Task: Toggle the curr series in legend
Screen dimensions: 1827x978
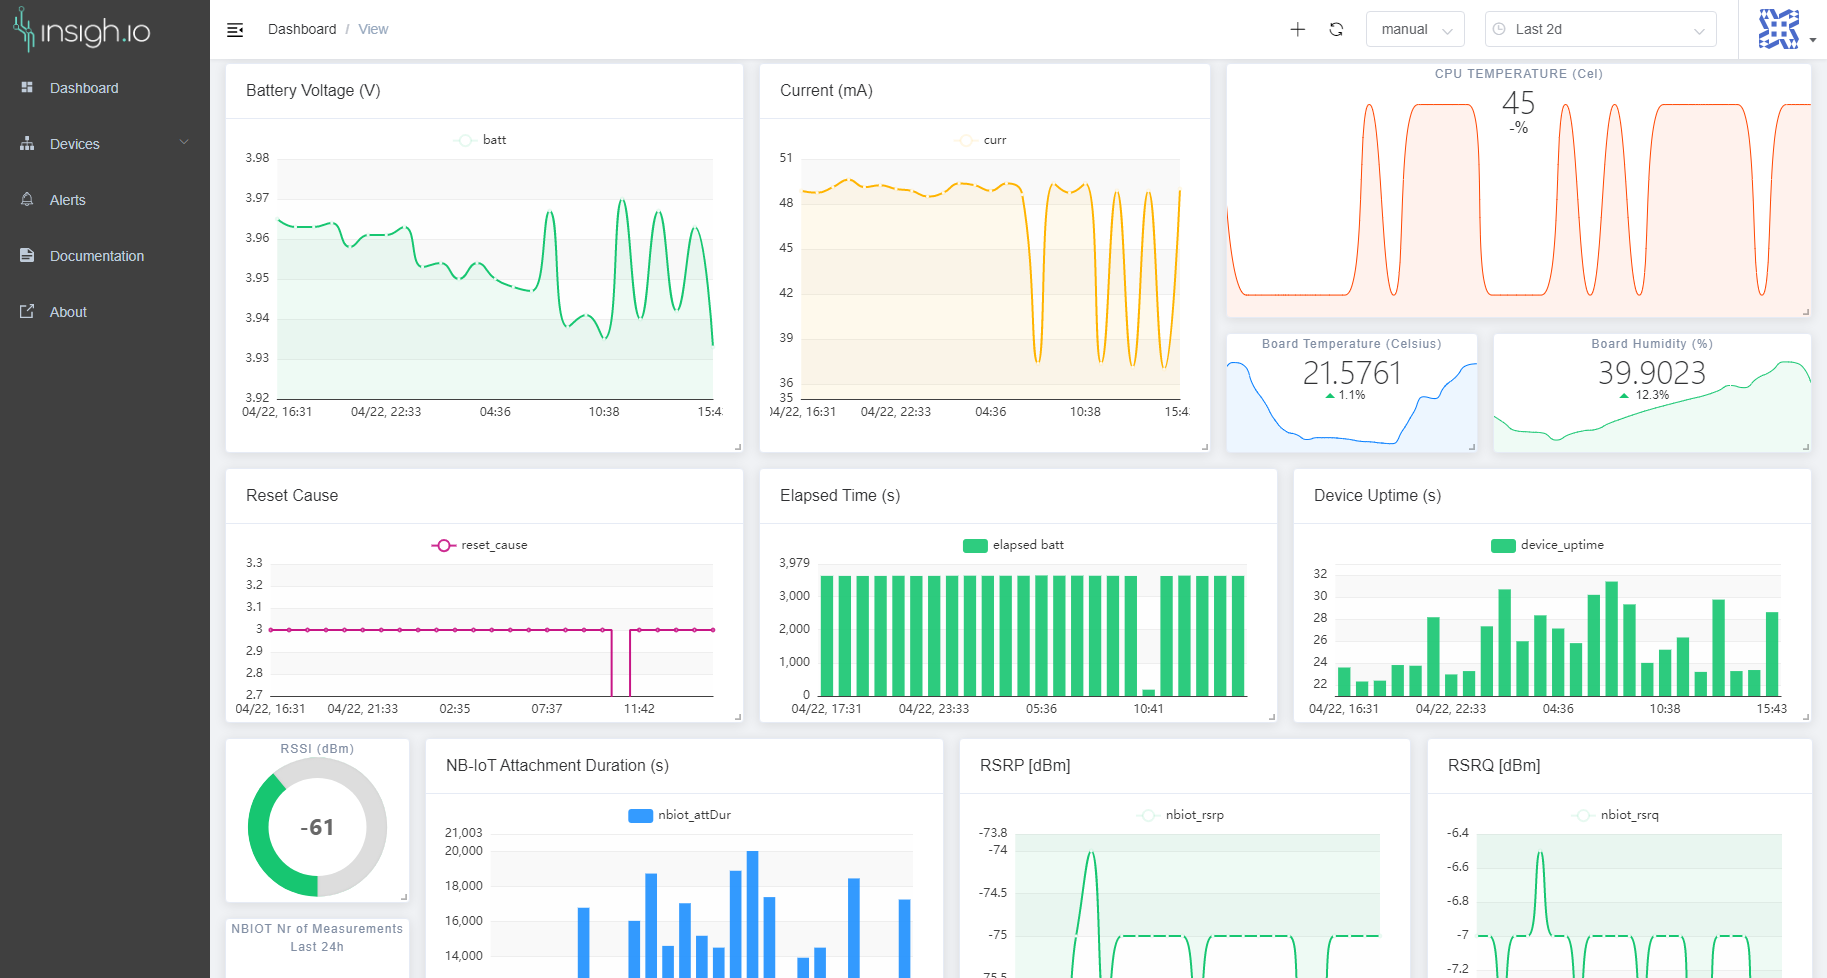Action: click(x=981, y=140)
